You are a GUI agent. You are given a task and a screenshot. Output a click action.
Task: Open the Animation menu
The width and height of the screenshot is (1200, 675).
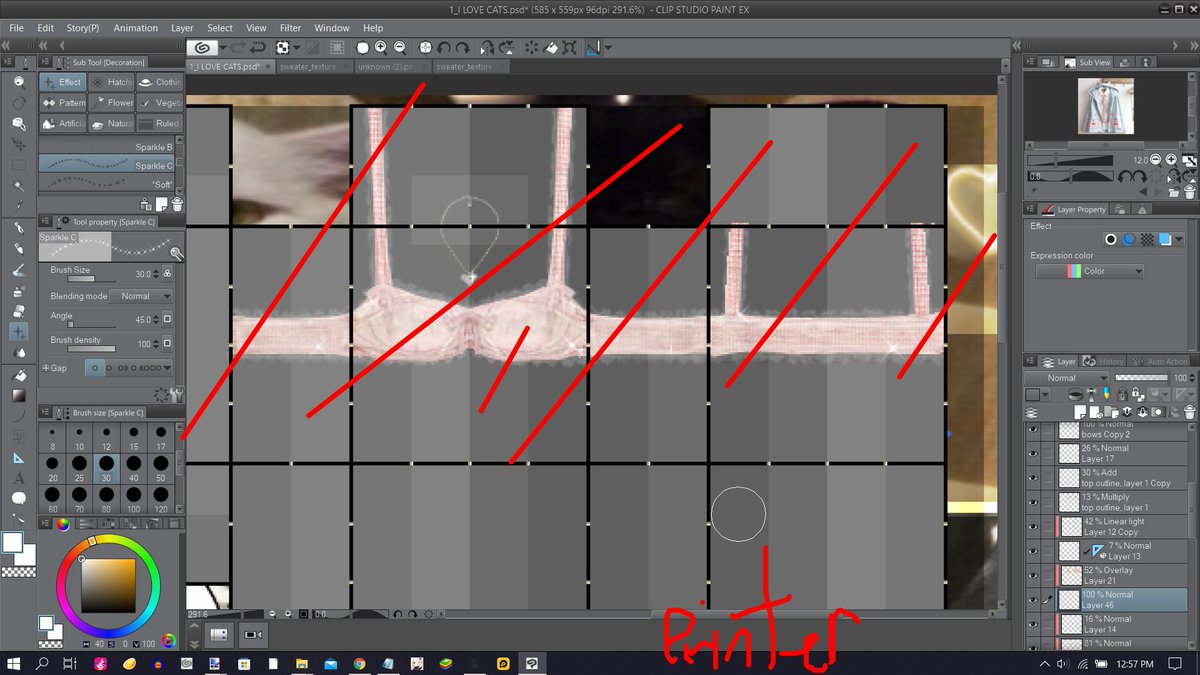pos(135,28)
